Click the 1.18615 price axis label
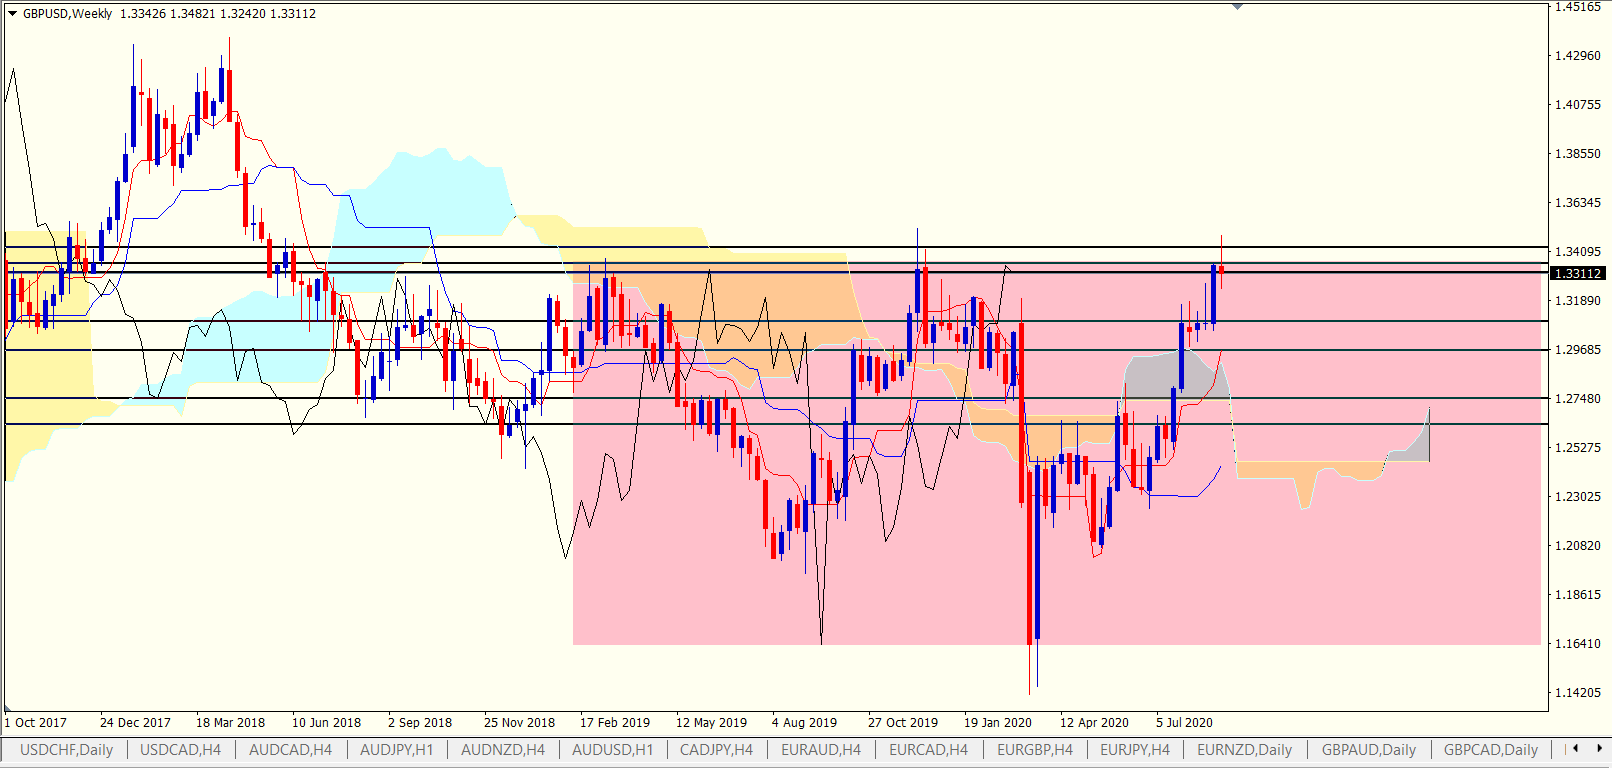The image size is (1612, 768). (x=1577, y=594)
